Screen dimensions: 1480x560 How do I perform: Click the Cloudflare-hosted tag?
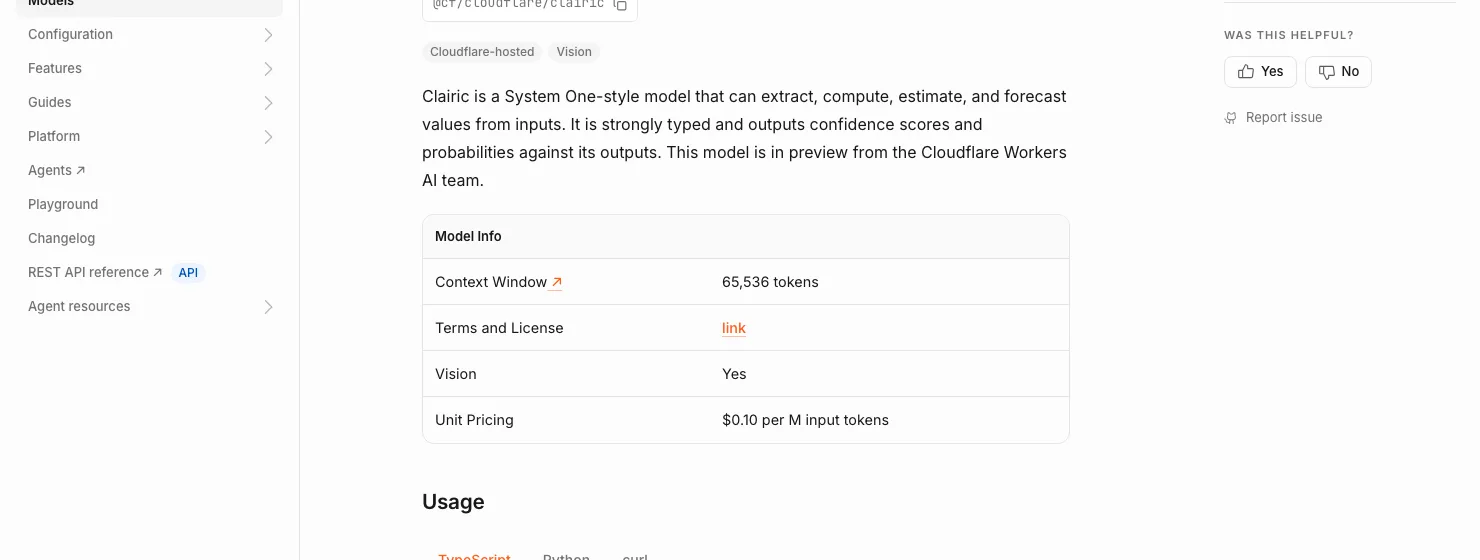[x=482, y=52]
